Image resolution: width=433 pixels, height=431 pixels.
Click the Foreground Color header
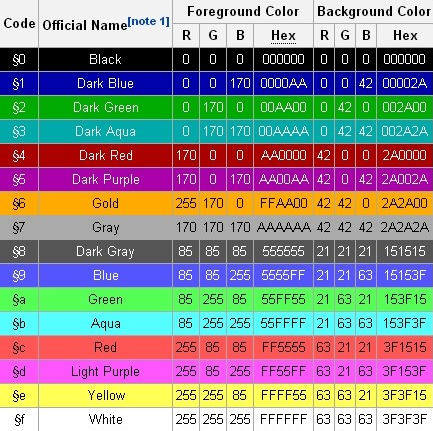[243, 12]
